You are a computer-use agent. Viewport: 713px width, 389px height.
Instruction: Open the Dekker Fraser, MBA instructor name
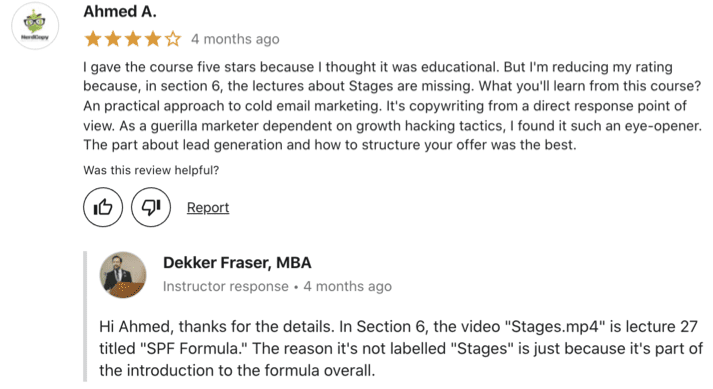point(237,263)
